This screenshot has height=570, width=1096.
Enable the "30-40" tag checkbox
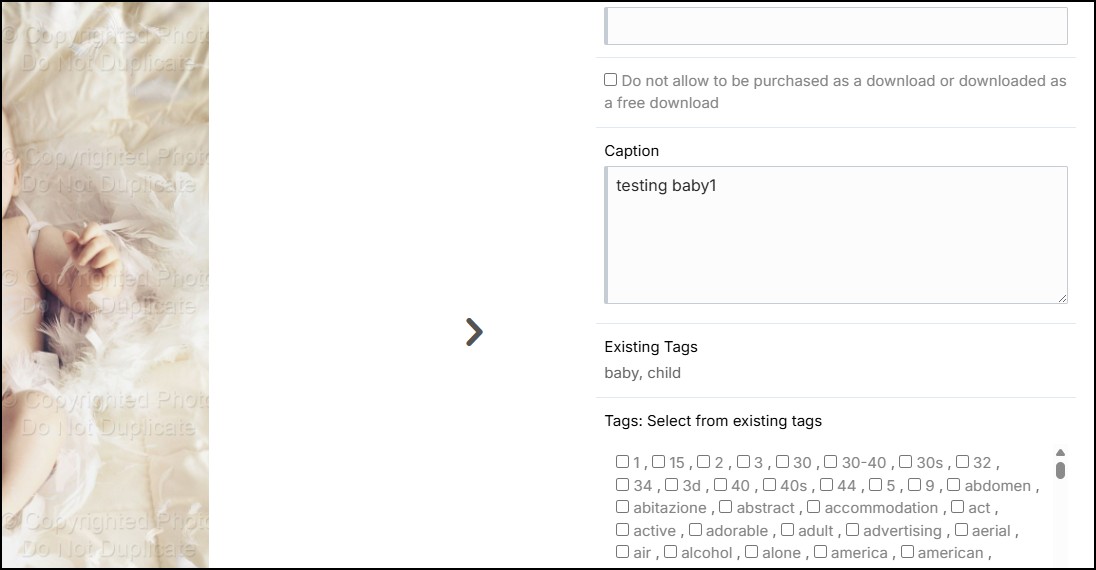(831, 462)
